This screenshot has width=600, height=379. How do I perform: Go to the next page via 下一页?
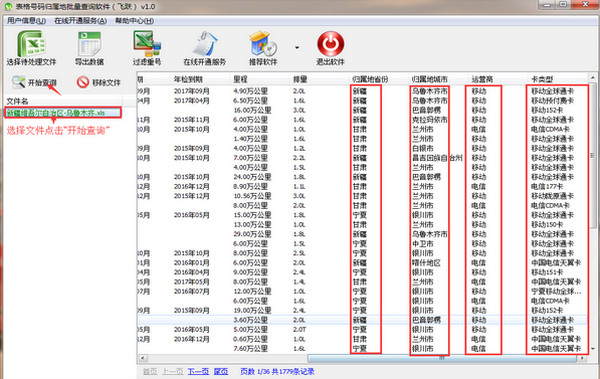coord(198,371)
